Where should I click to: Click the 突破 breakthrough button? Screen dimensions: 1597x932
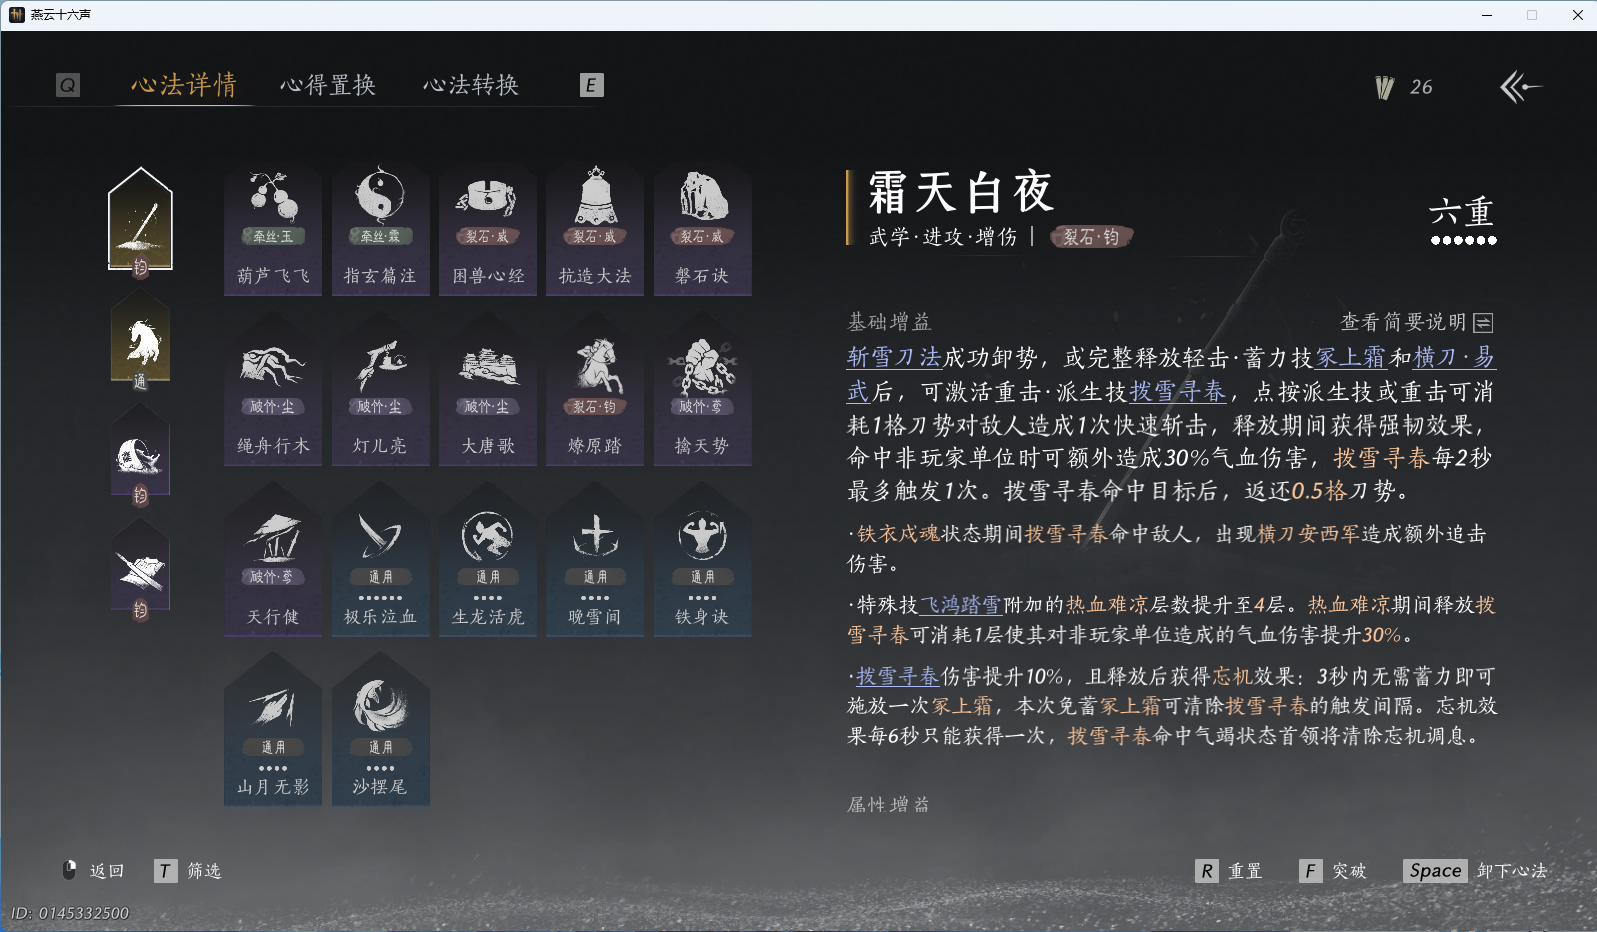1333,871
